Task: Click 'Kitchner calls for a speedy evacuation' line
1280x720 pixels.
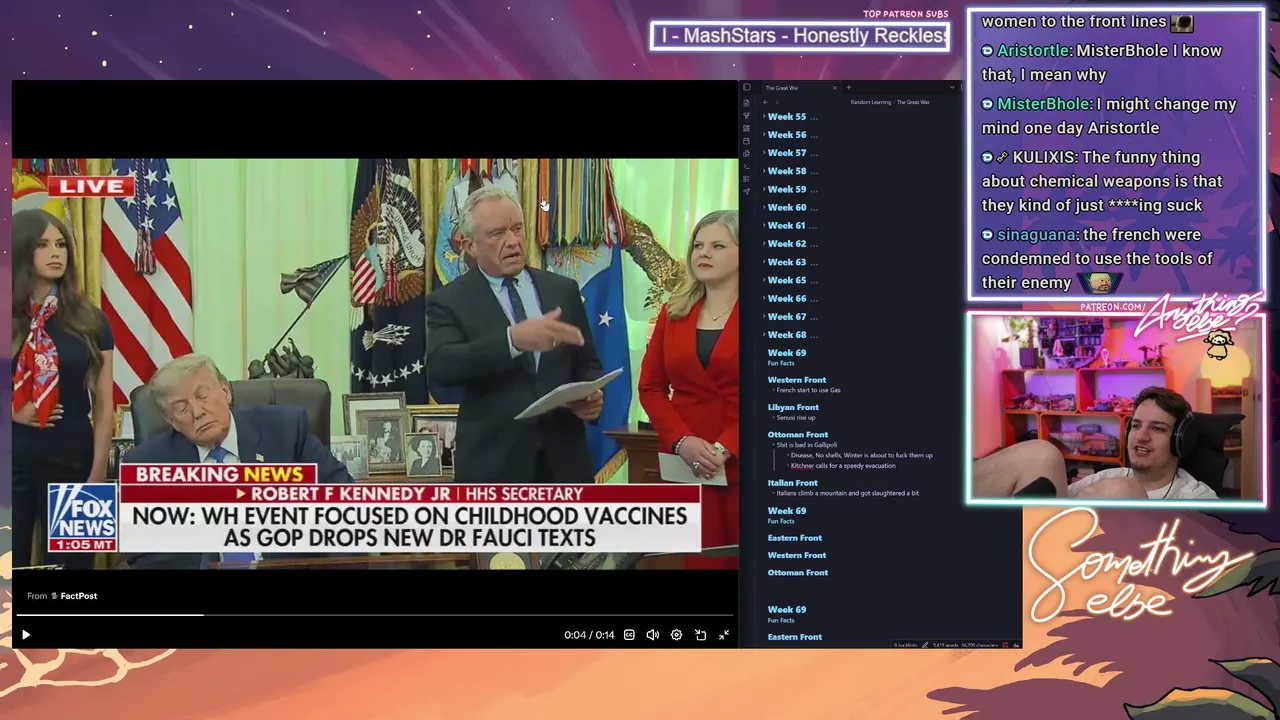Action: [843, 466]
